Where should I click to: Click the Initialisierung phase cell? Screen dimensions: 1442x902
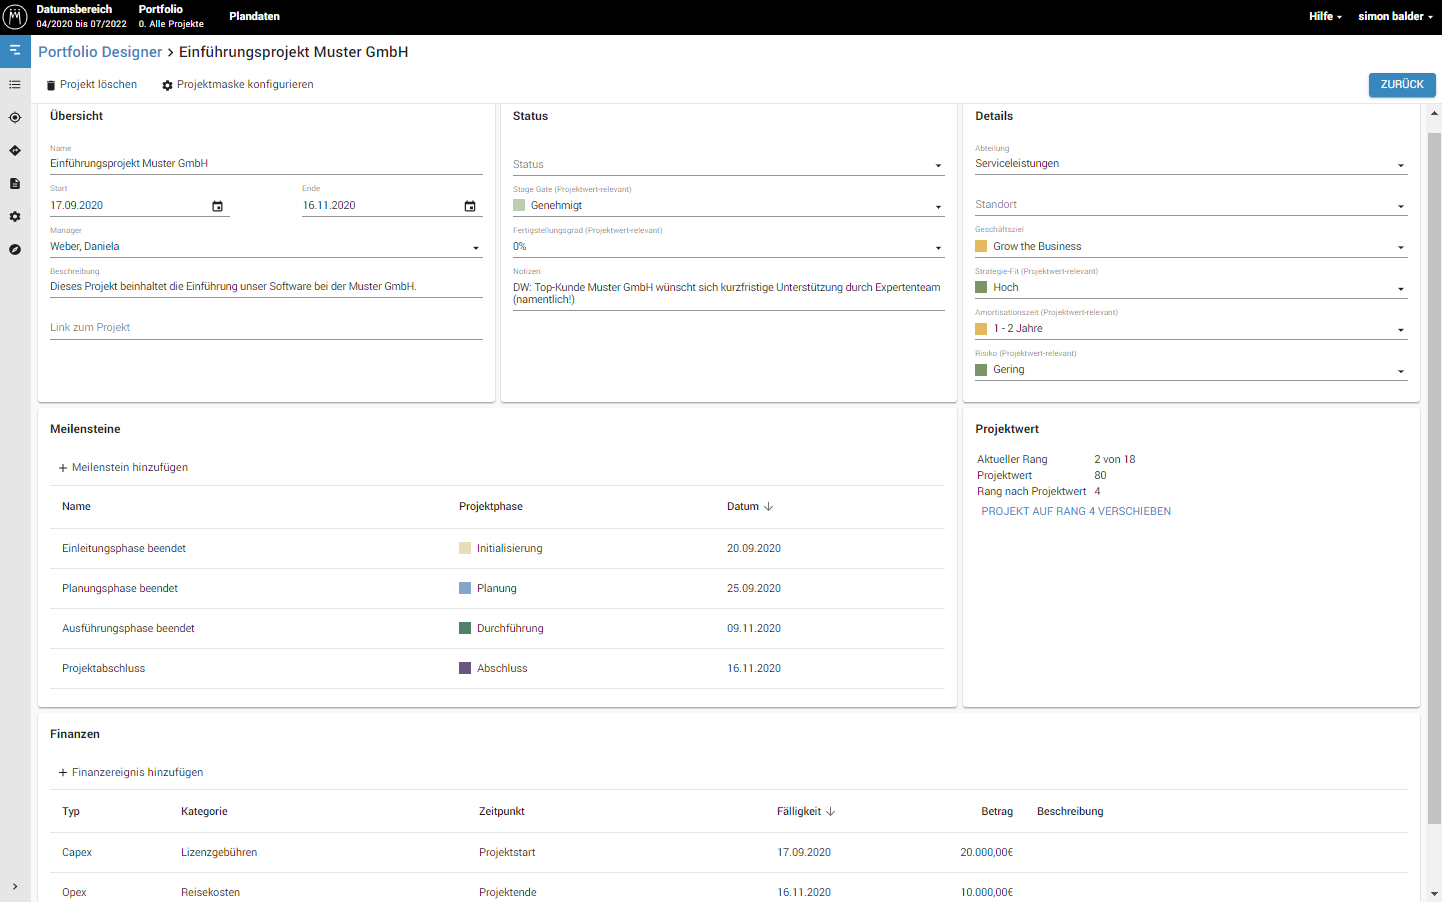[501, 549]
